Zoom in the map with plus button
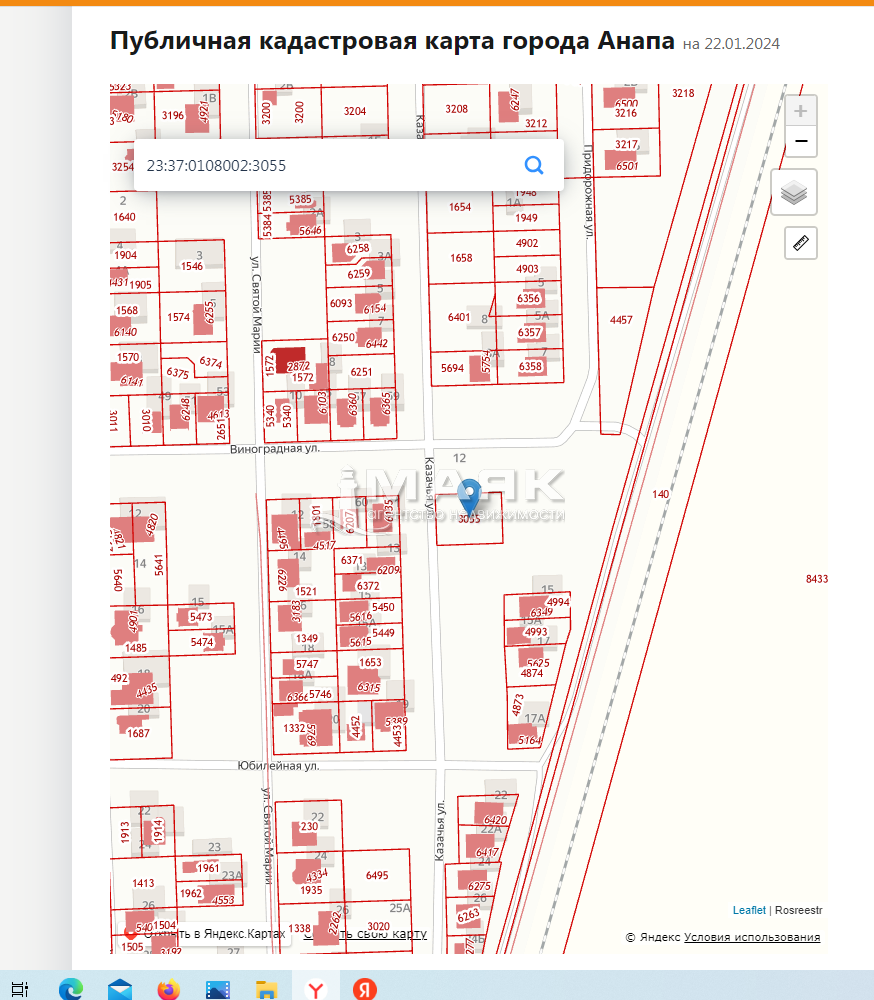Screen dimensions: 874x1000 click(800, 110)
